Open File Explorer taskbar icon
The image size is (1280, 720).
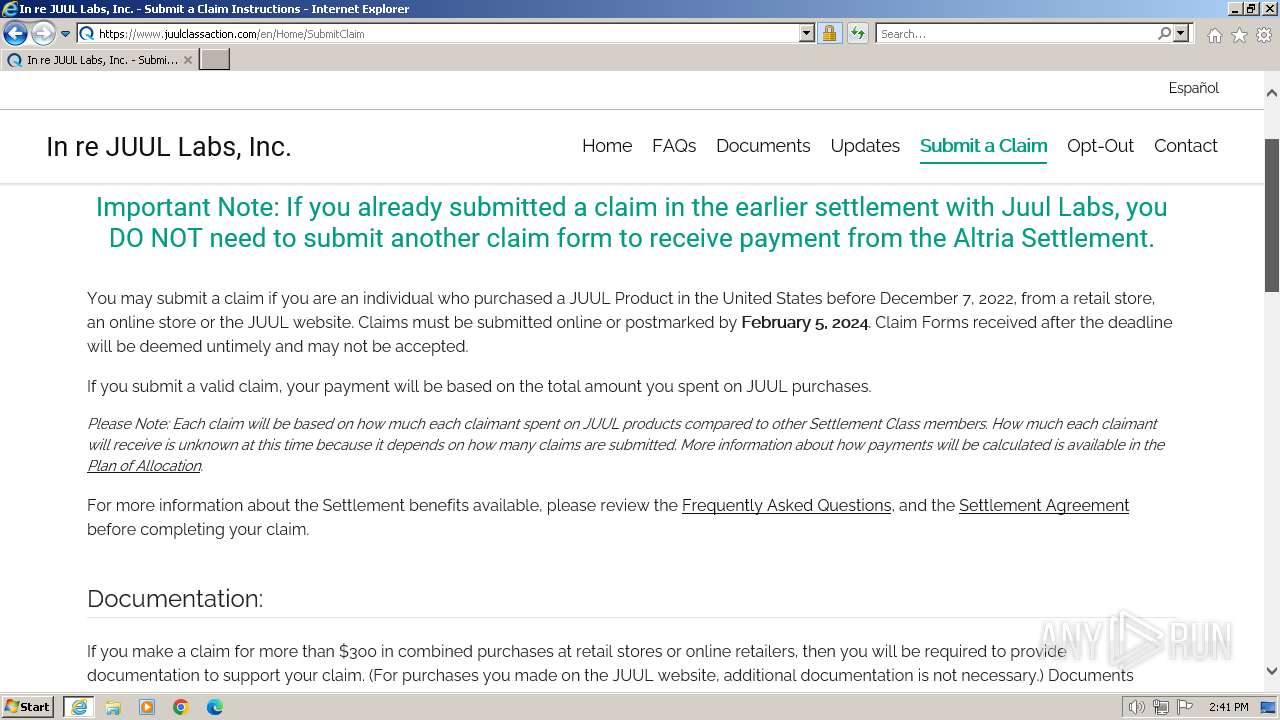tap(113, 707)
